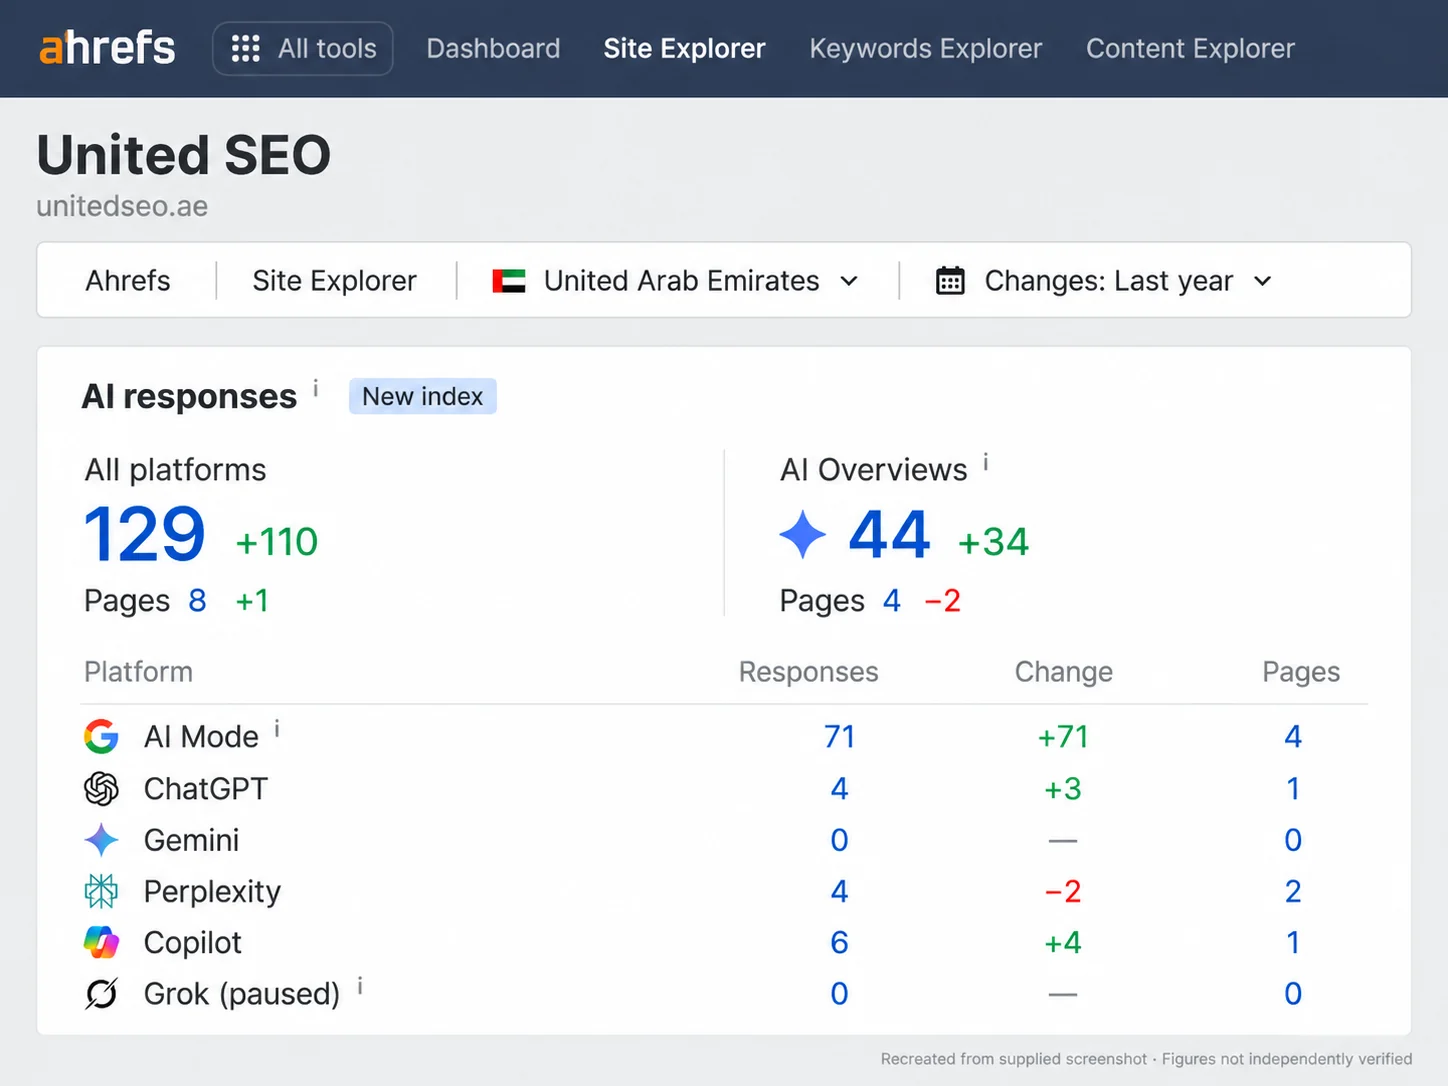Click the ChatGPT logo icon
The image size is (1448, 1086).
click(101, 789)
